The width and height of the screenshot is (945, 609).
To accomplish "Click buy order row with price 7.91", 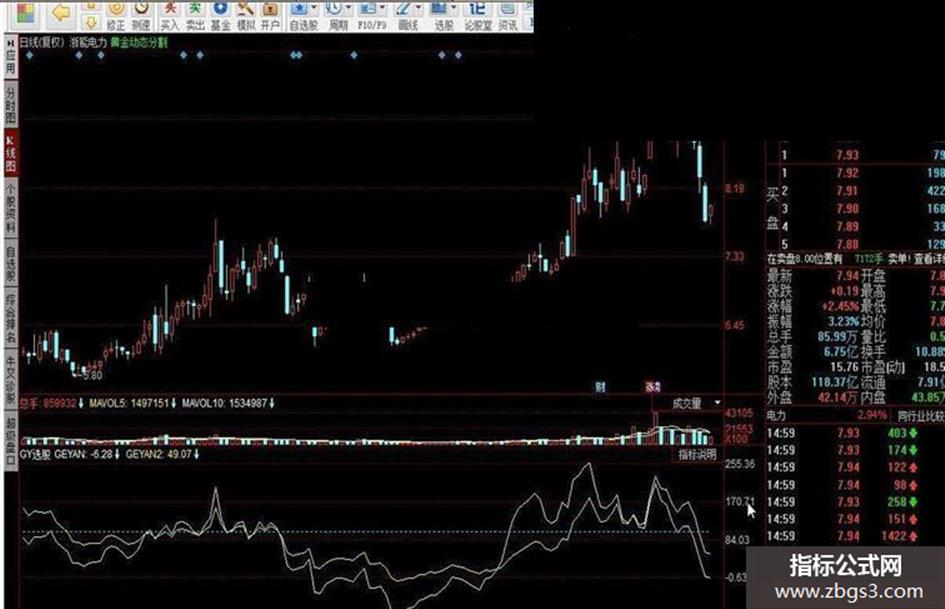I will 855,191.
